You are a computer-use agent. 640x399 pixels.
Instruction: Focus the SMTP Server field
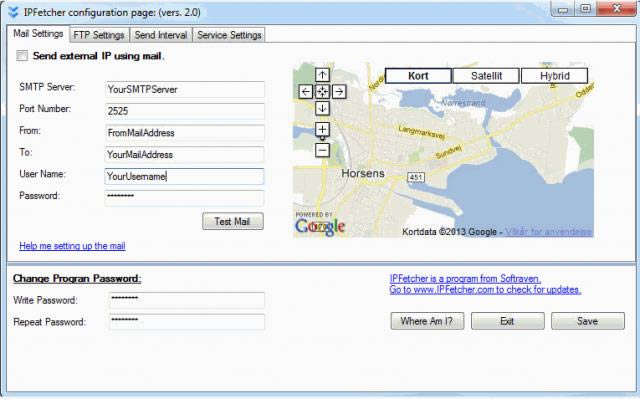click(184, 89)
